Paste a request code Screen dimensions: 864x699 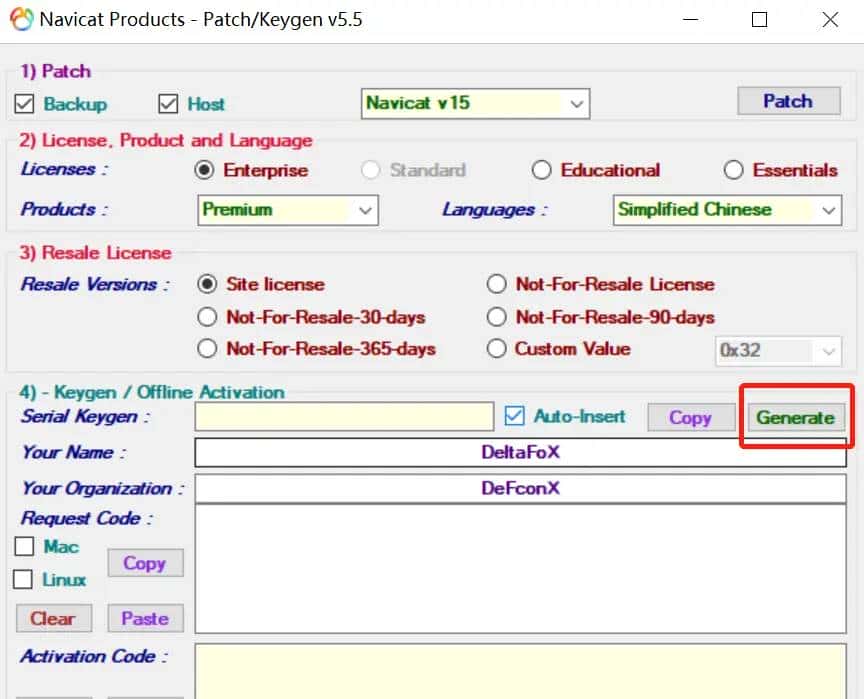tap(145, 618)
